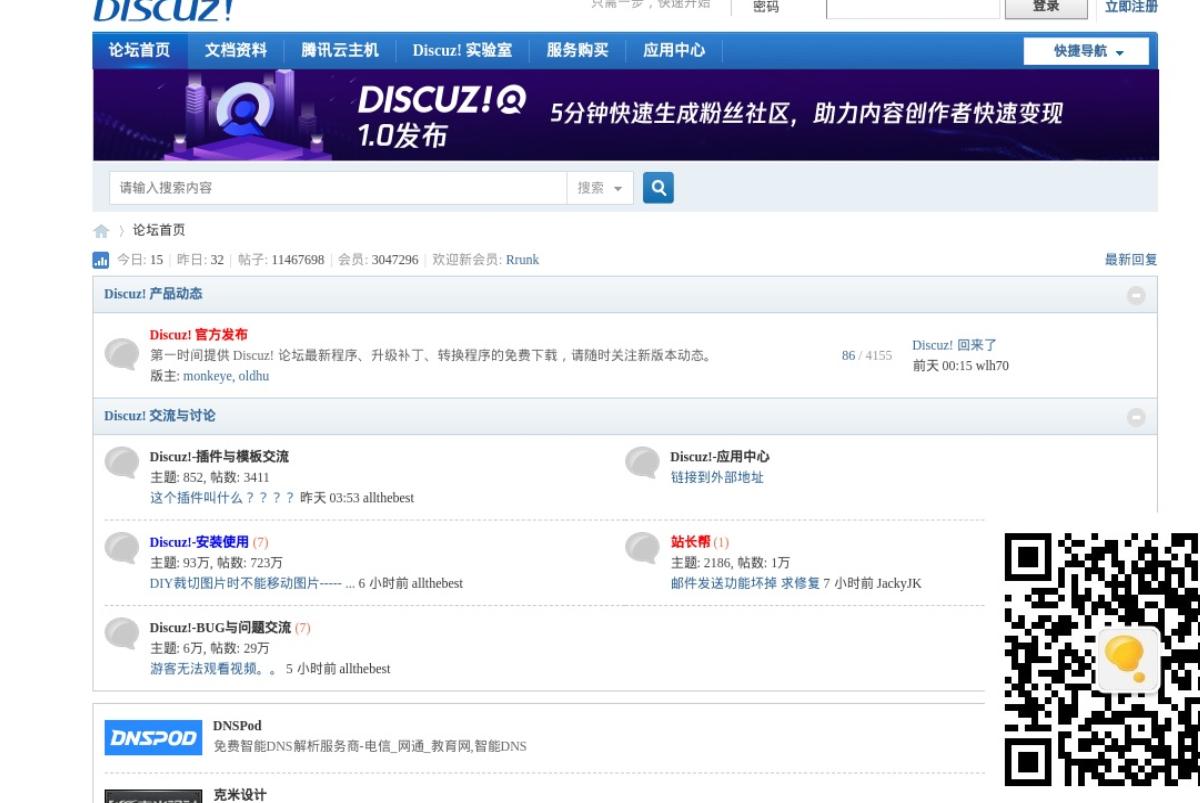Click the home icon in breadcrumb
1200x803 pixels.
[x=101, y=231]
